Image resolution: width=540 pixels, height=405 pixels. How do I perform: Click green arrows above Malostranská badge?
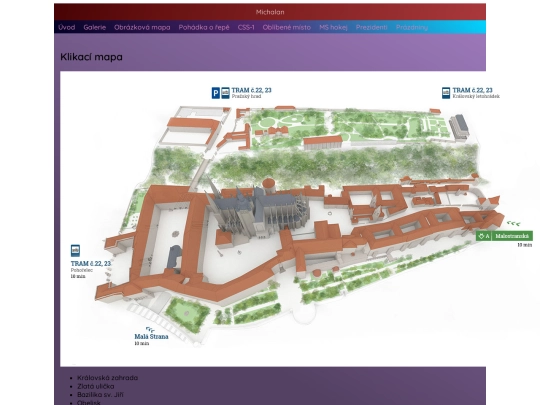(513, 224)
